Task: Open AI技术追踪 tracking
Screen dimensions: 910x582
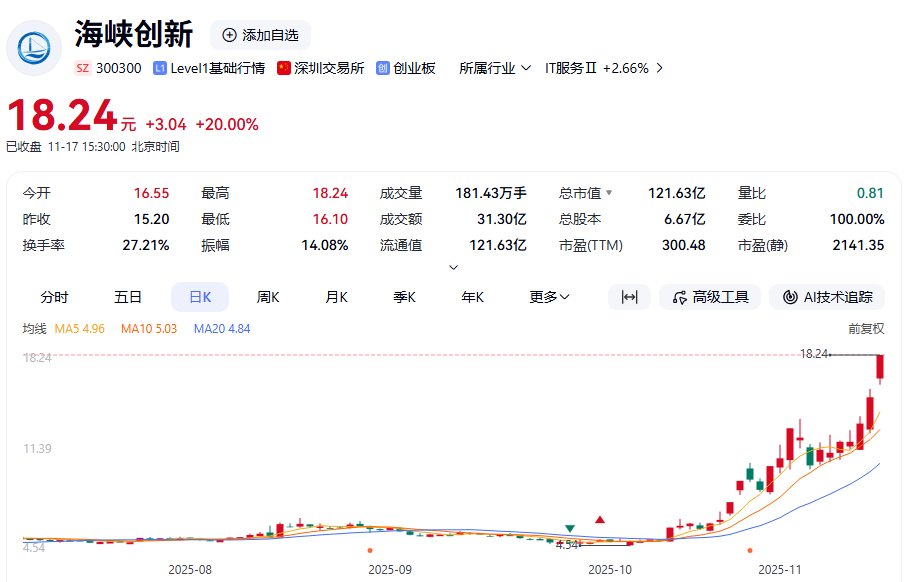Action: pyautogui.click(x=828, y=297)
